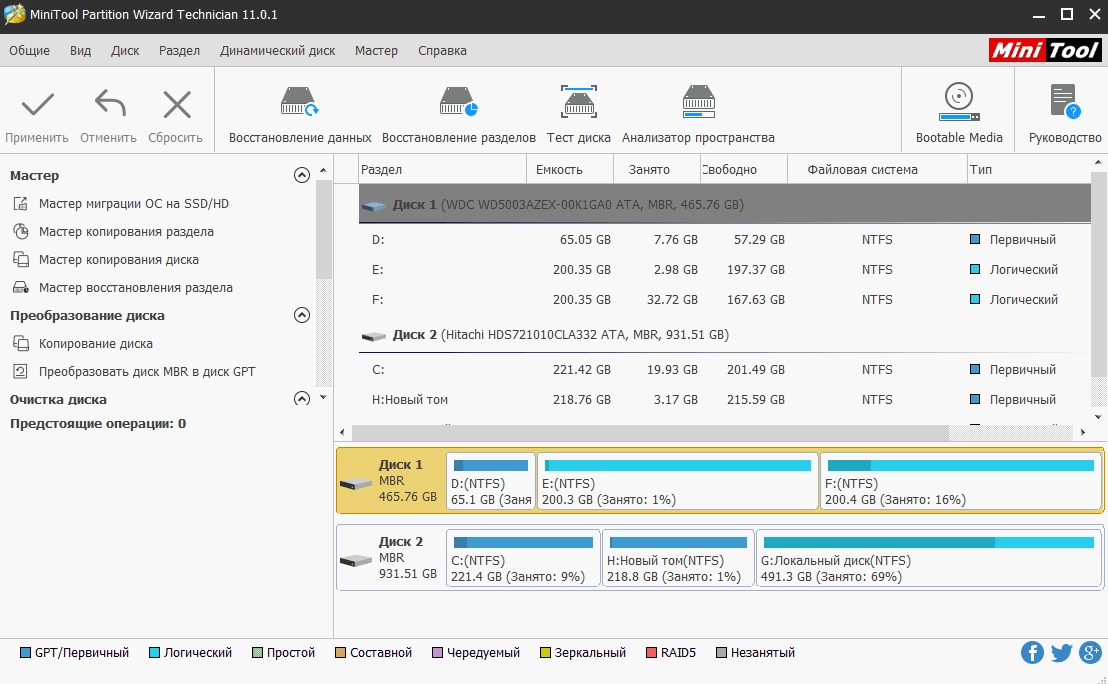Select G:Локальный диск partition block in map
This screenshot has height=684, width=1108.
[929, 558]
